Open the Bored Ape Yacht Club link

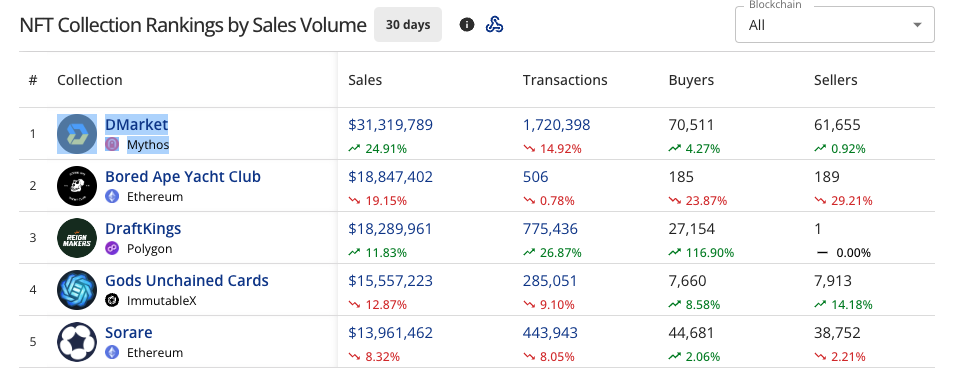183,176
